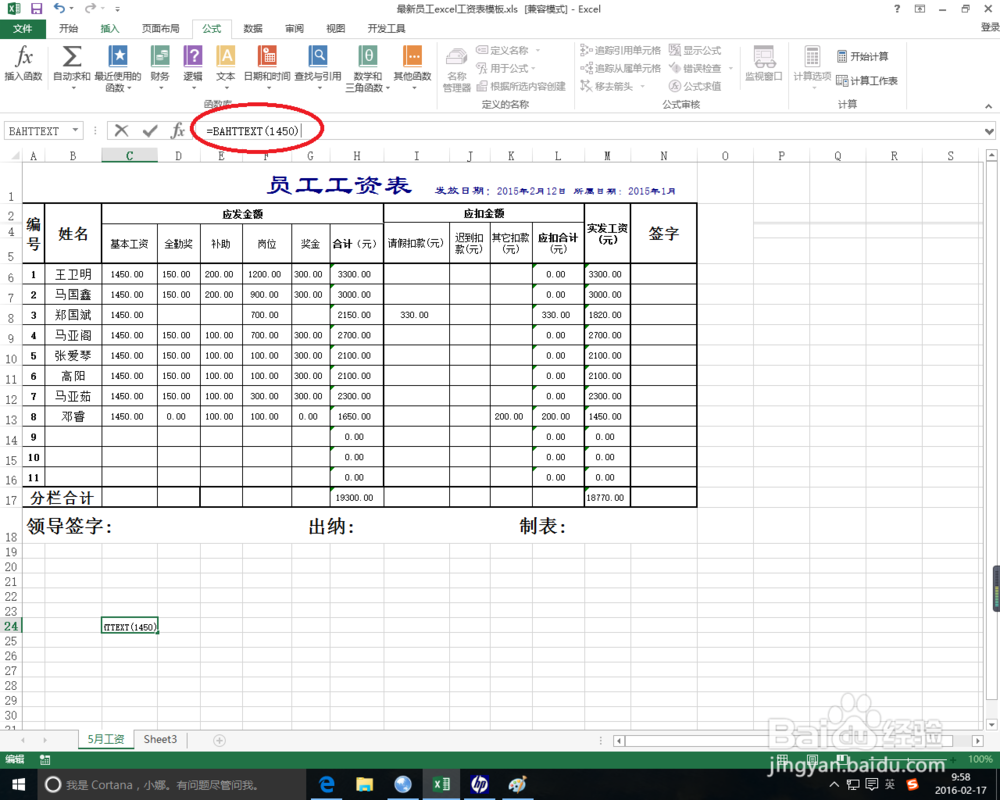Screen dimensions: 1000x800
Task: Switch to the Data (数据) ribbon tab
Action: pos(253,29)
